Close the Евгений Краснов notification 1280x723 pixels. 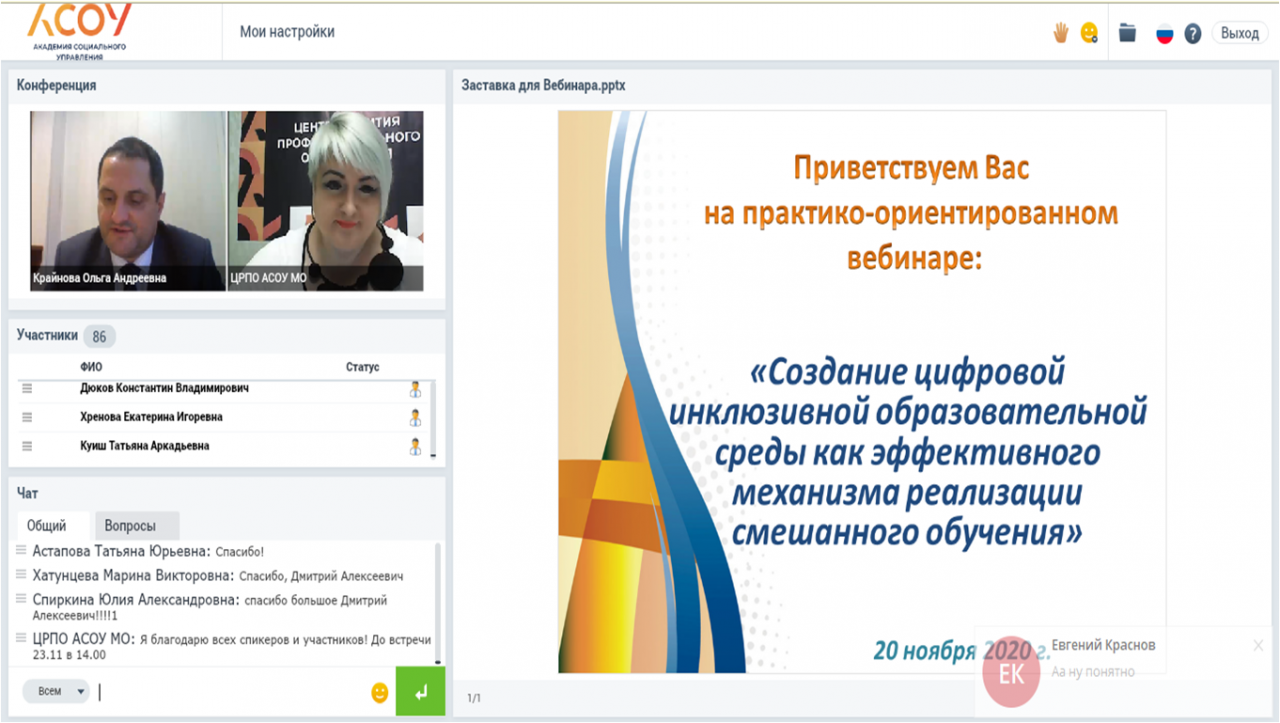1258,646
